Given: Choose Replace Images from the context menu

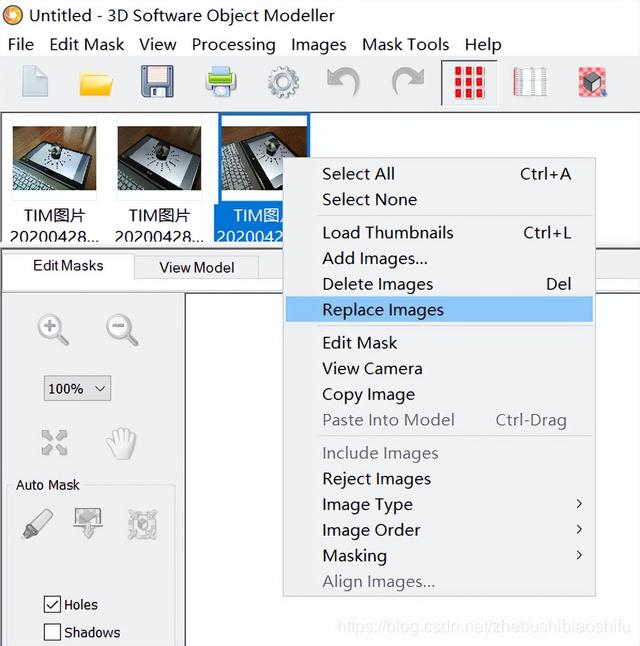Looking at the screenshot, I should pyautogui.click(x=383, y=310).
